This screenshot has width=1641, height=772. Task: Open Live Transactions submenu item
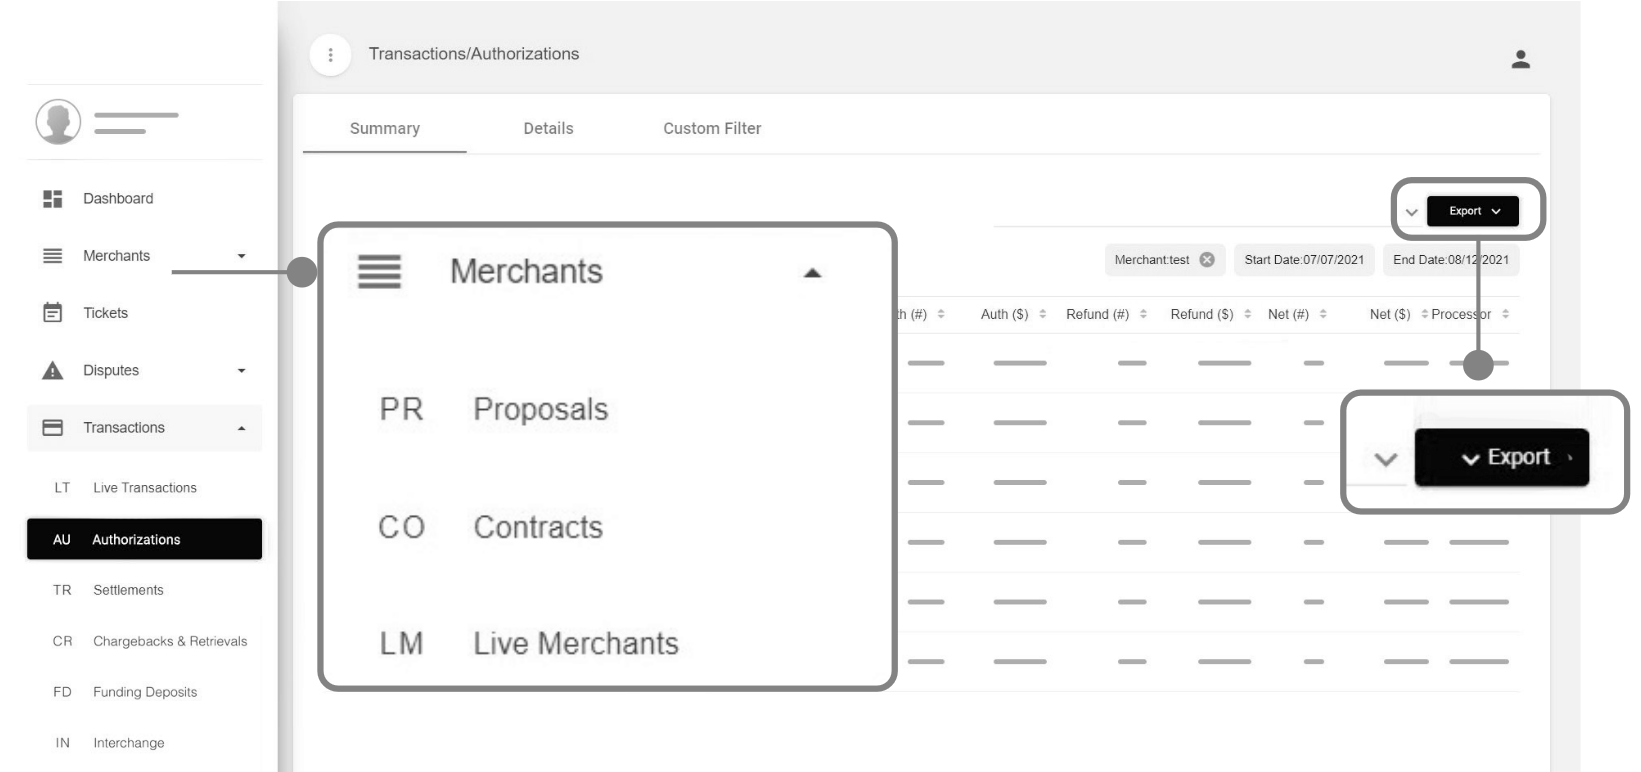[x=145, y=488]
